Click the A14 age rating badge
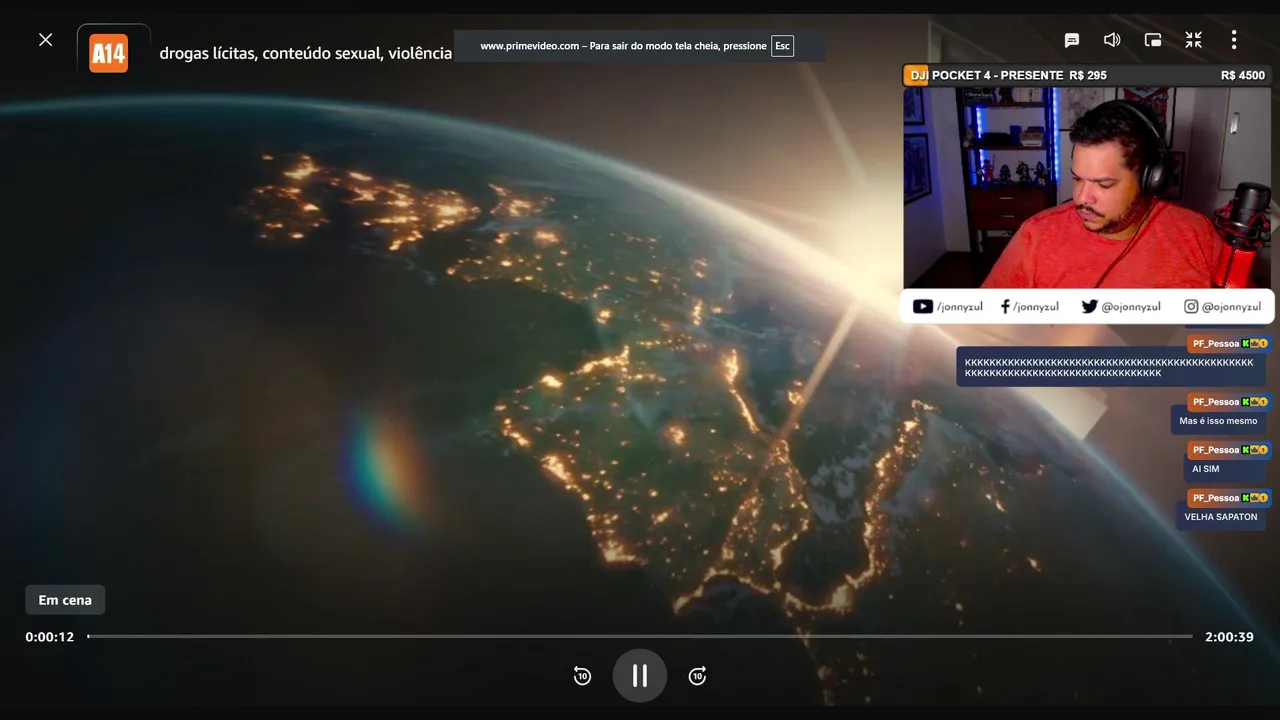The width and height of the screenshot is (1280, 720). coord(108,53)
